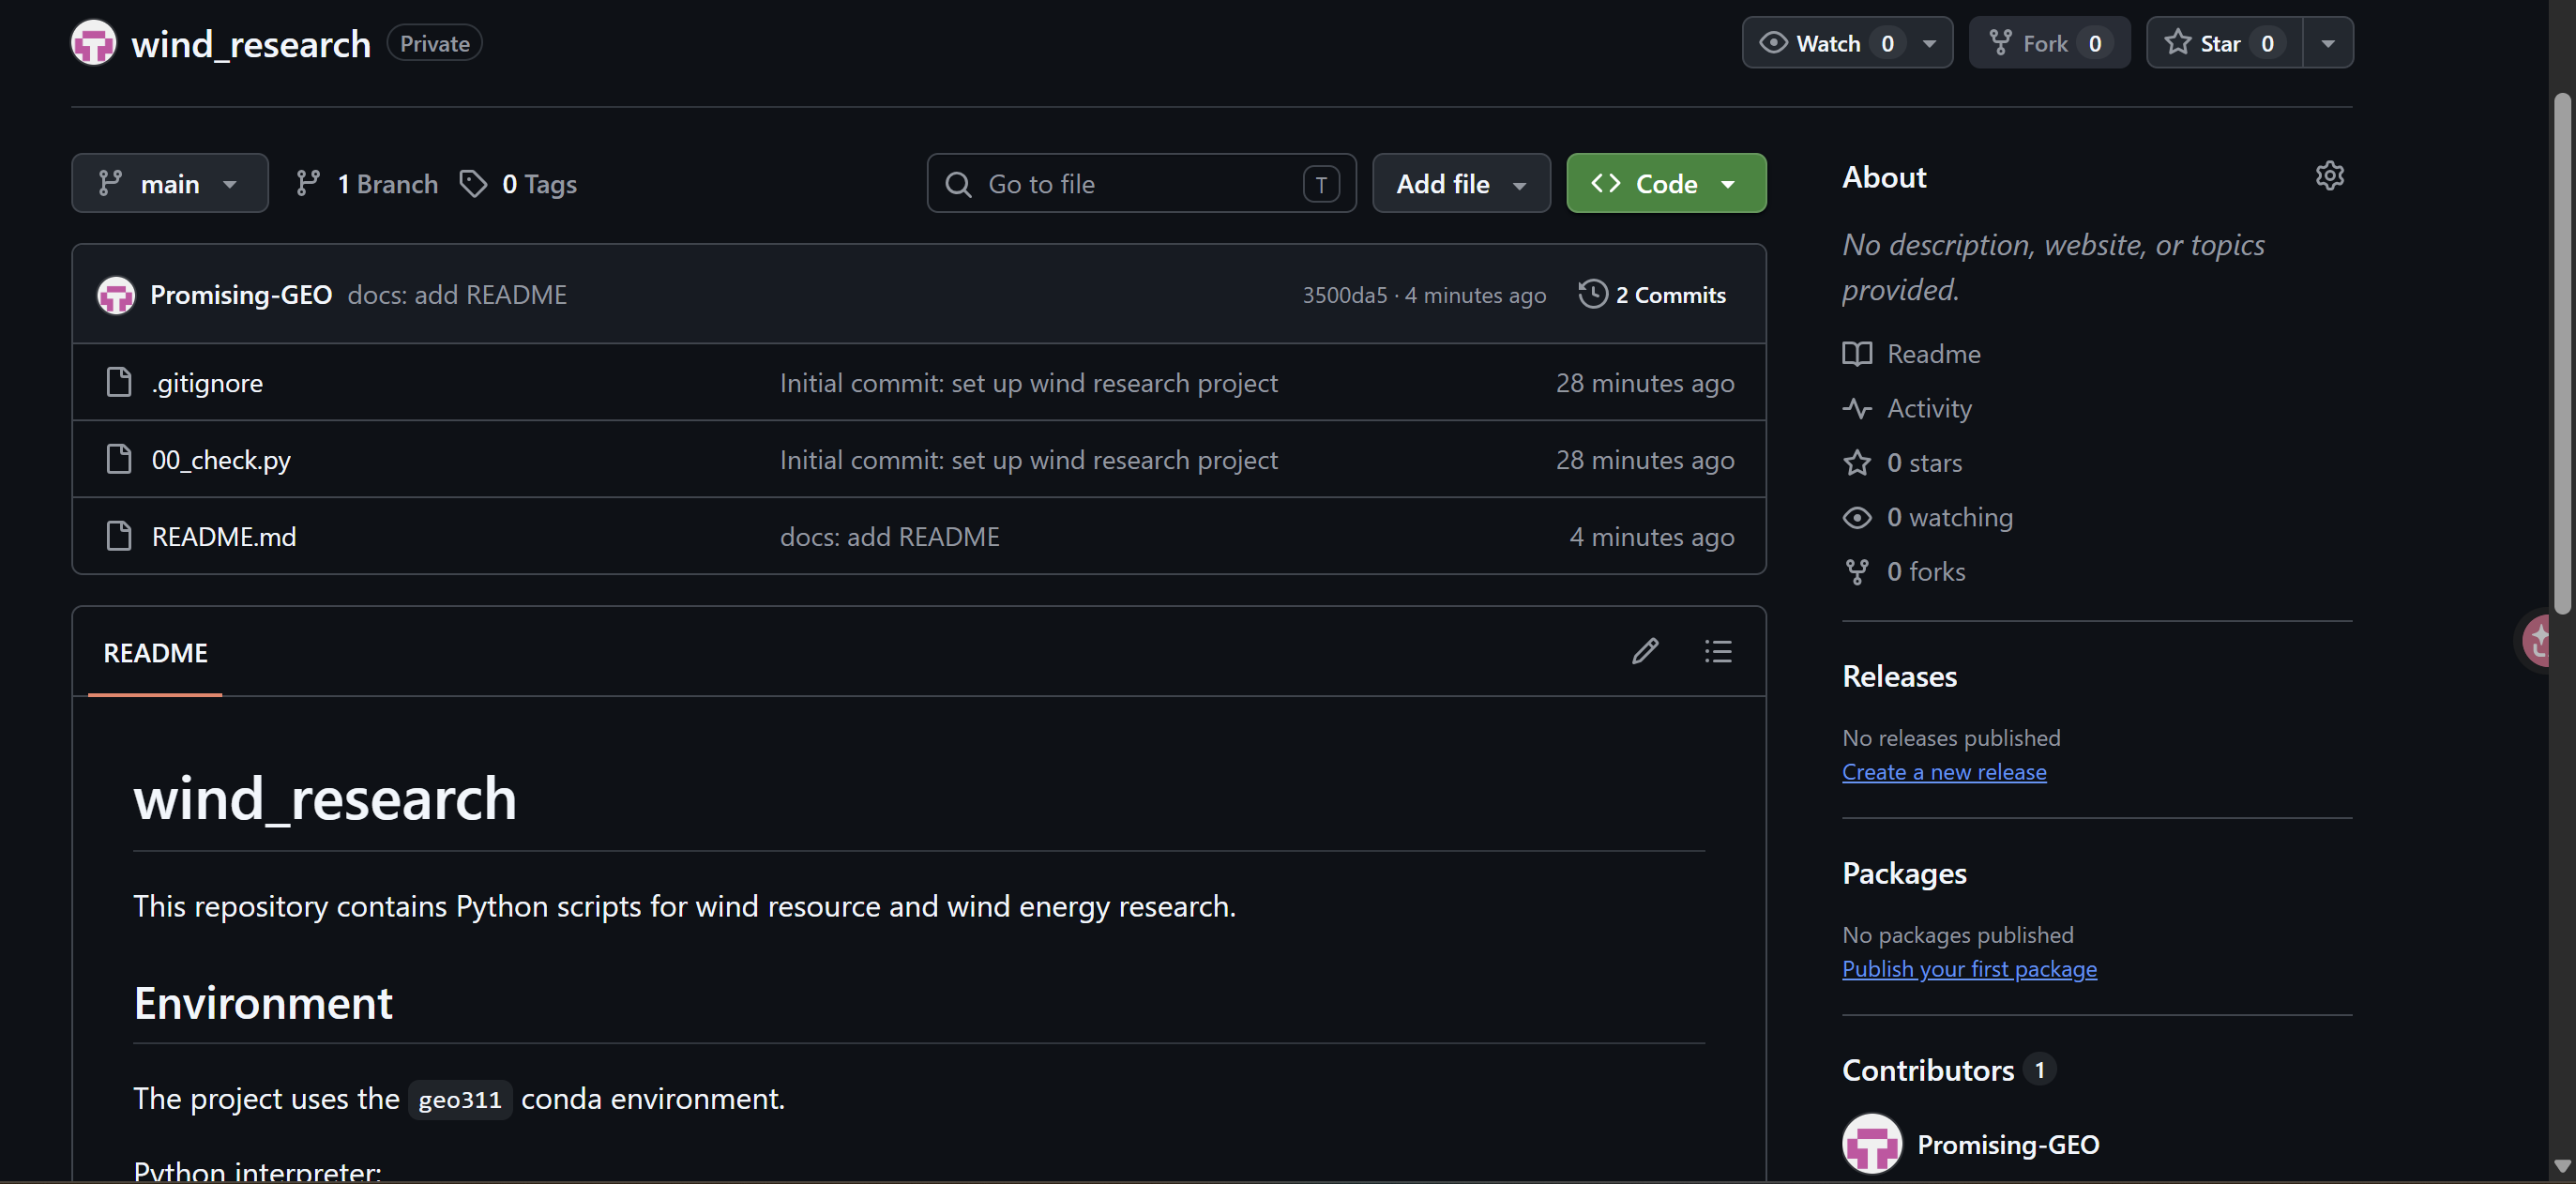Open the README.md file
The image size is (2576, 1184).
click(x=224, y=536)
